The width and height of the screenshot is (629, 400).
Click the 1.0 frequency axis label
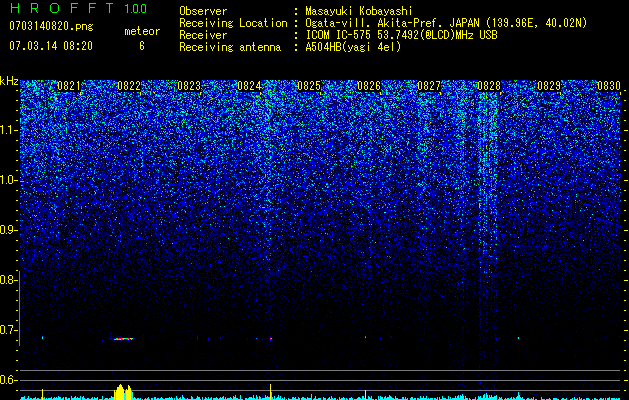(x=8, y=180)
